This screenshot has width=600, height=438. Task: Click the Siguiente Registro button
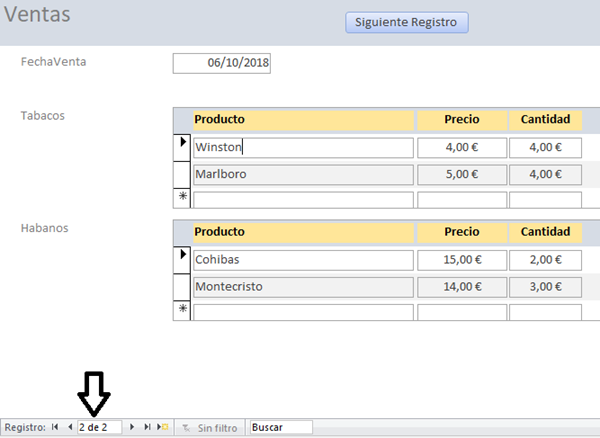click(x=407, y=23)
